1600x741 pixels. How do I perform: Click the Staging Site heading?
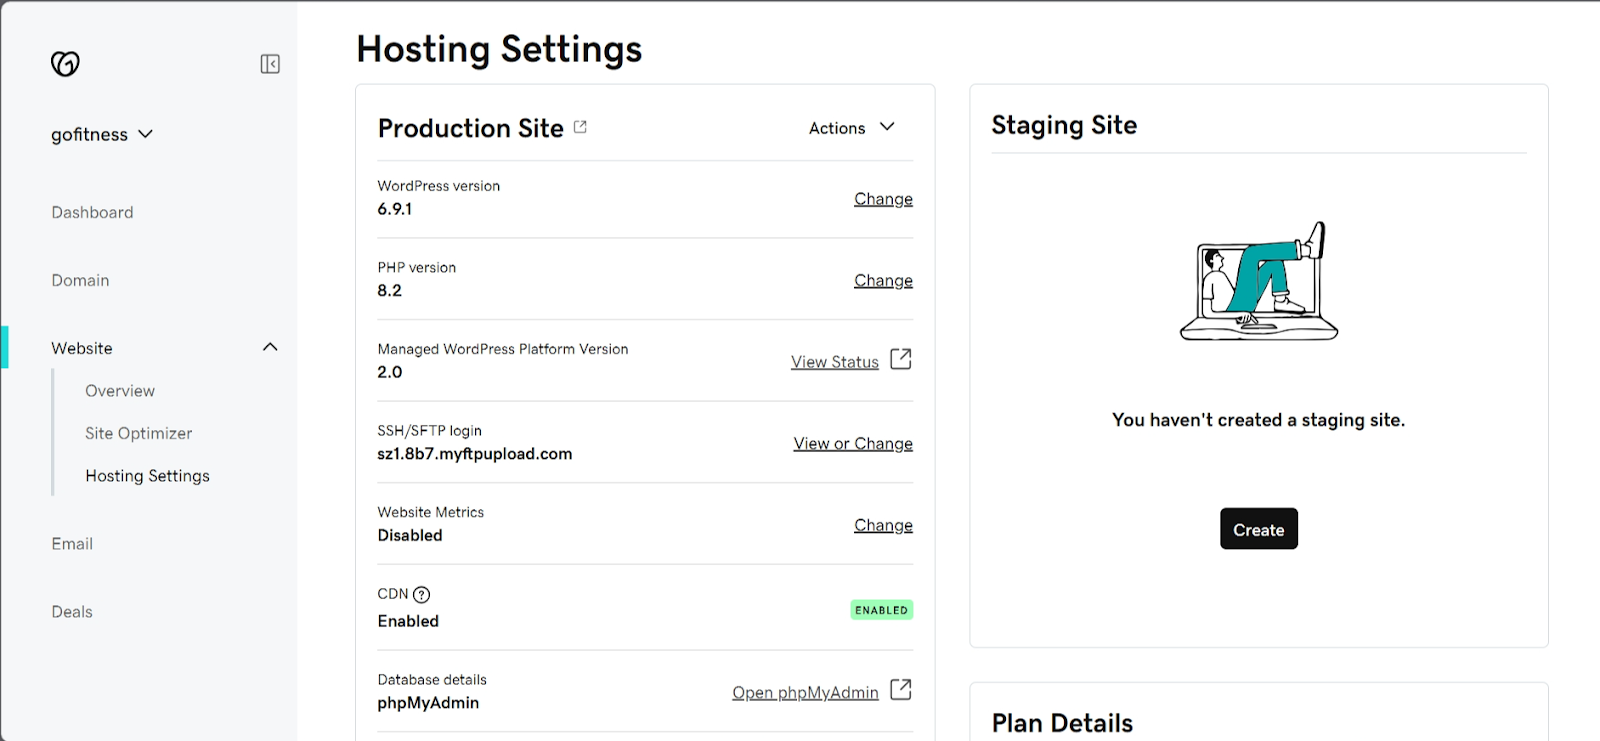coord(1064,125)
